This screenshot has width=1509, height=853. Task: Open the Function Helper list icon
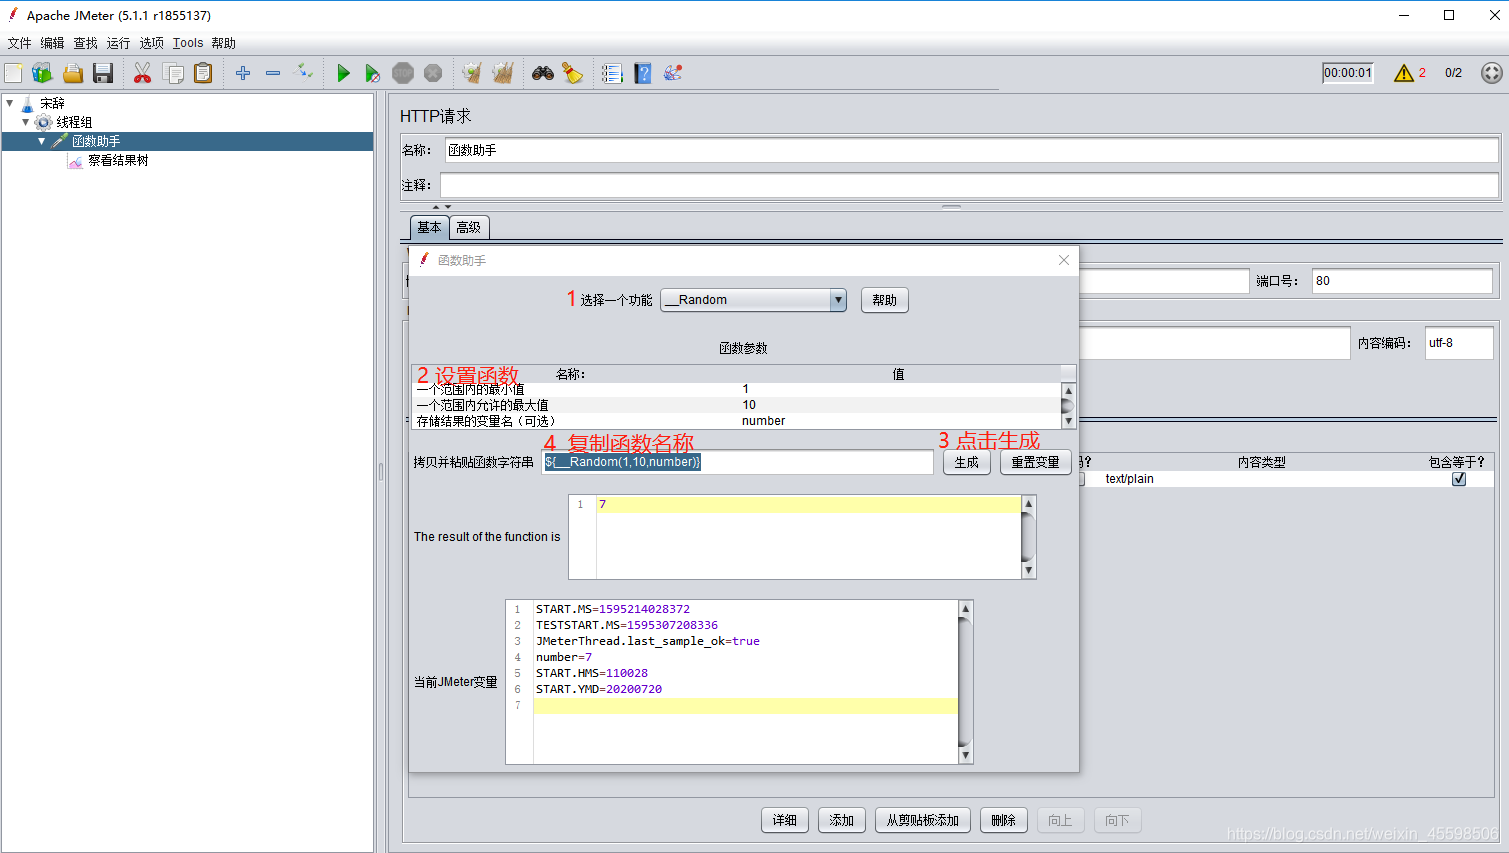pos(612,73)
